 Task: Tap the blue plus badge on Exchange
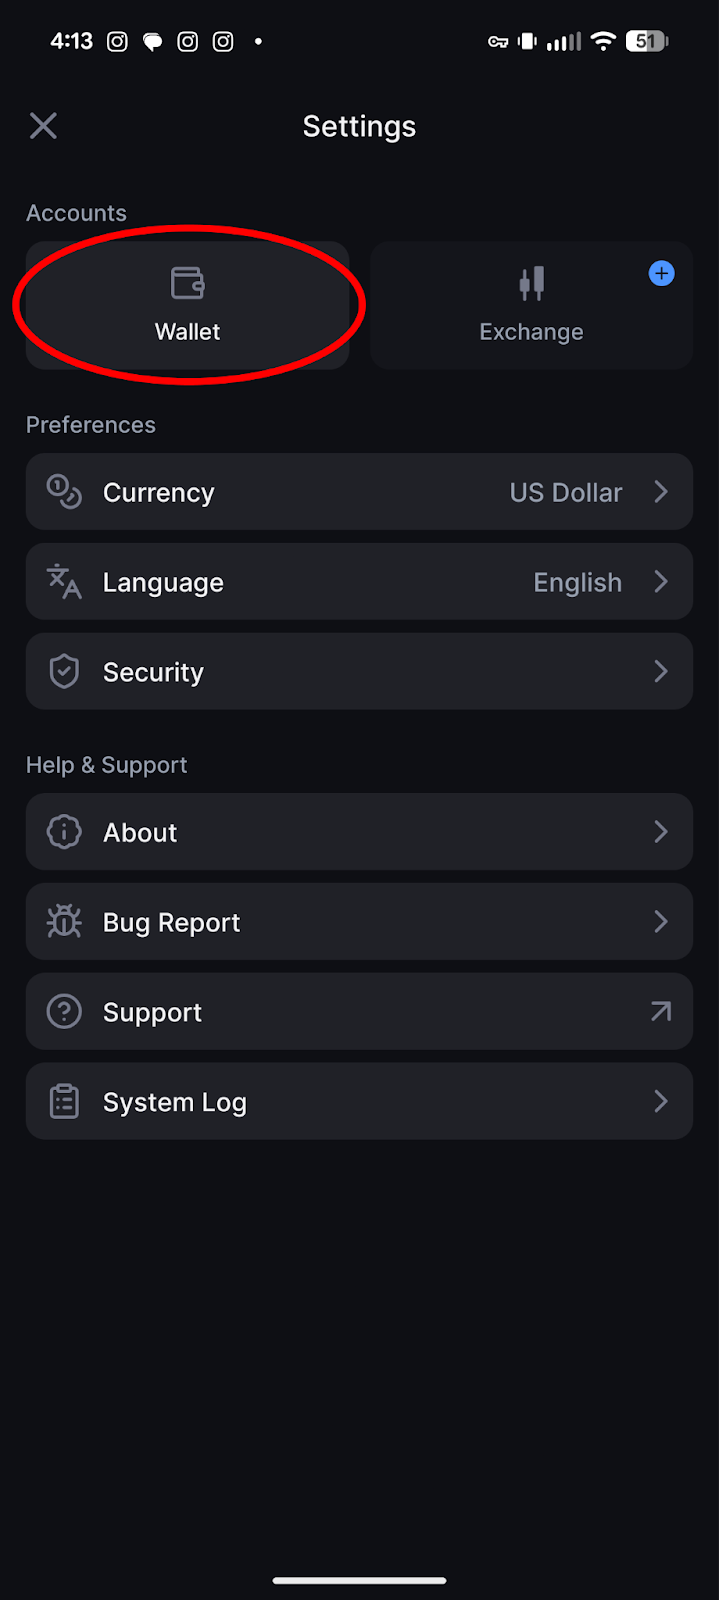pos(661,274)
